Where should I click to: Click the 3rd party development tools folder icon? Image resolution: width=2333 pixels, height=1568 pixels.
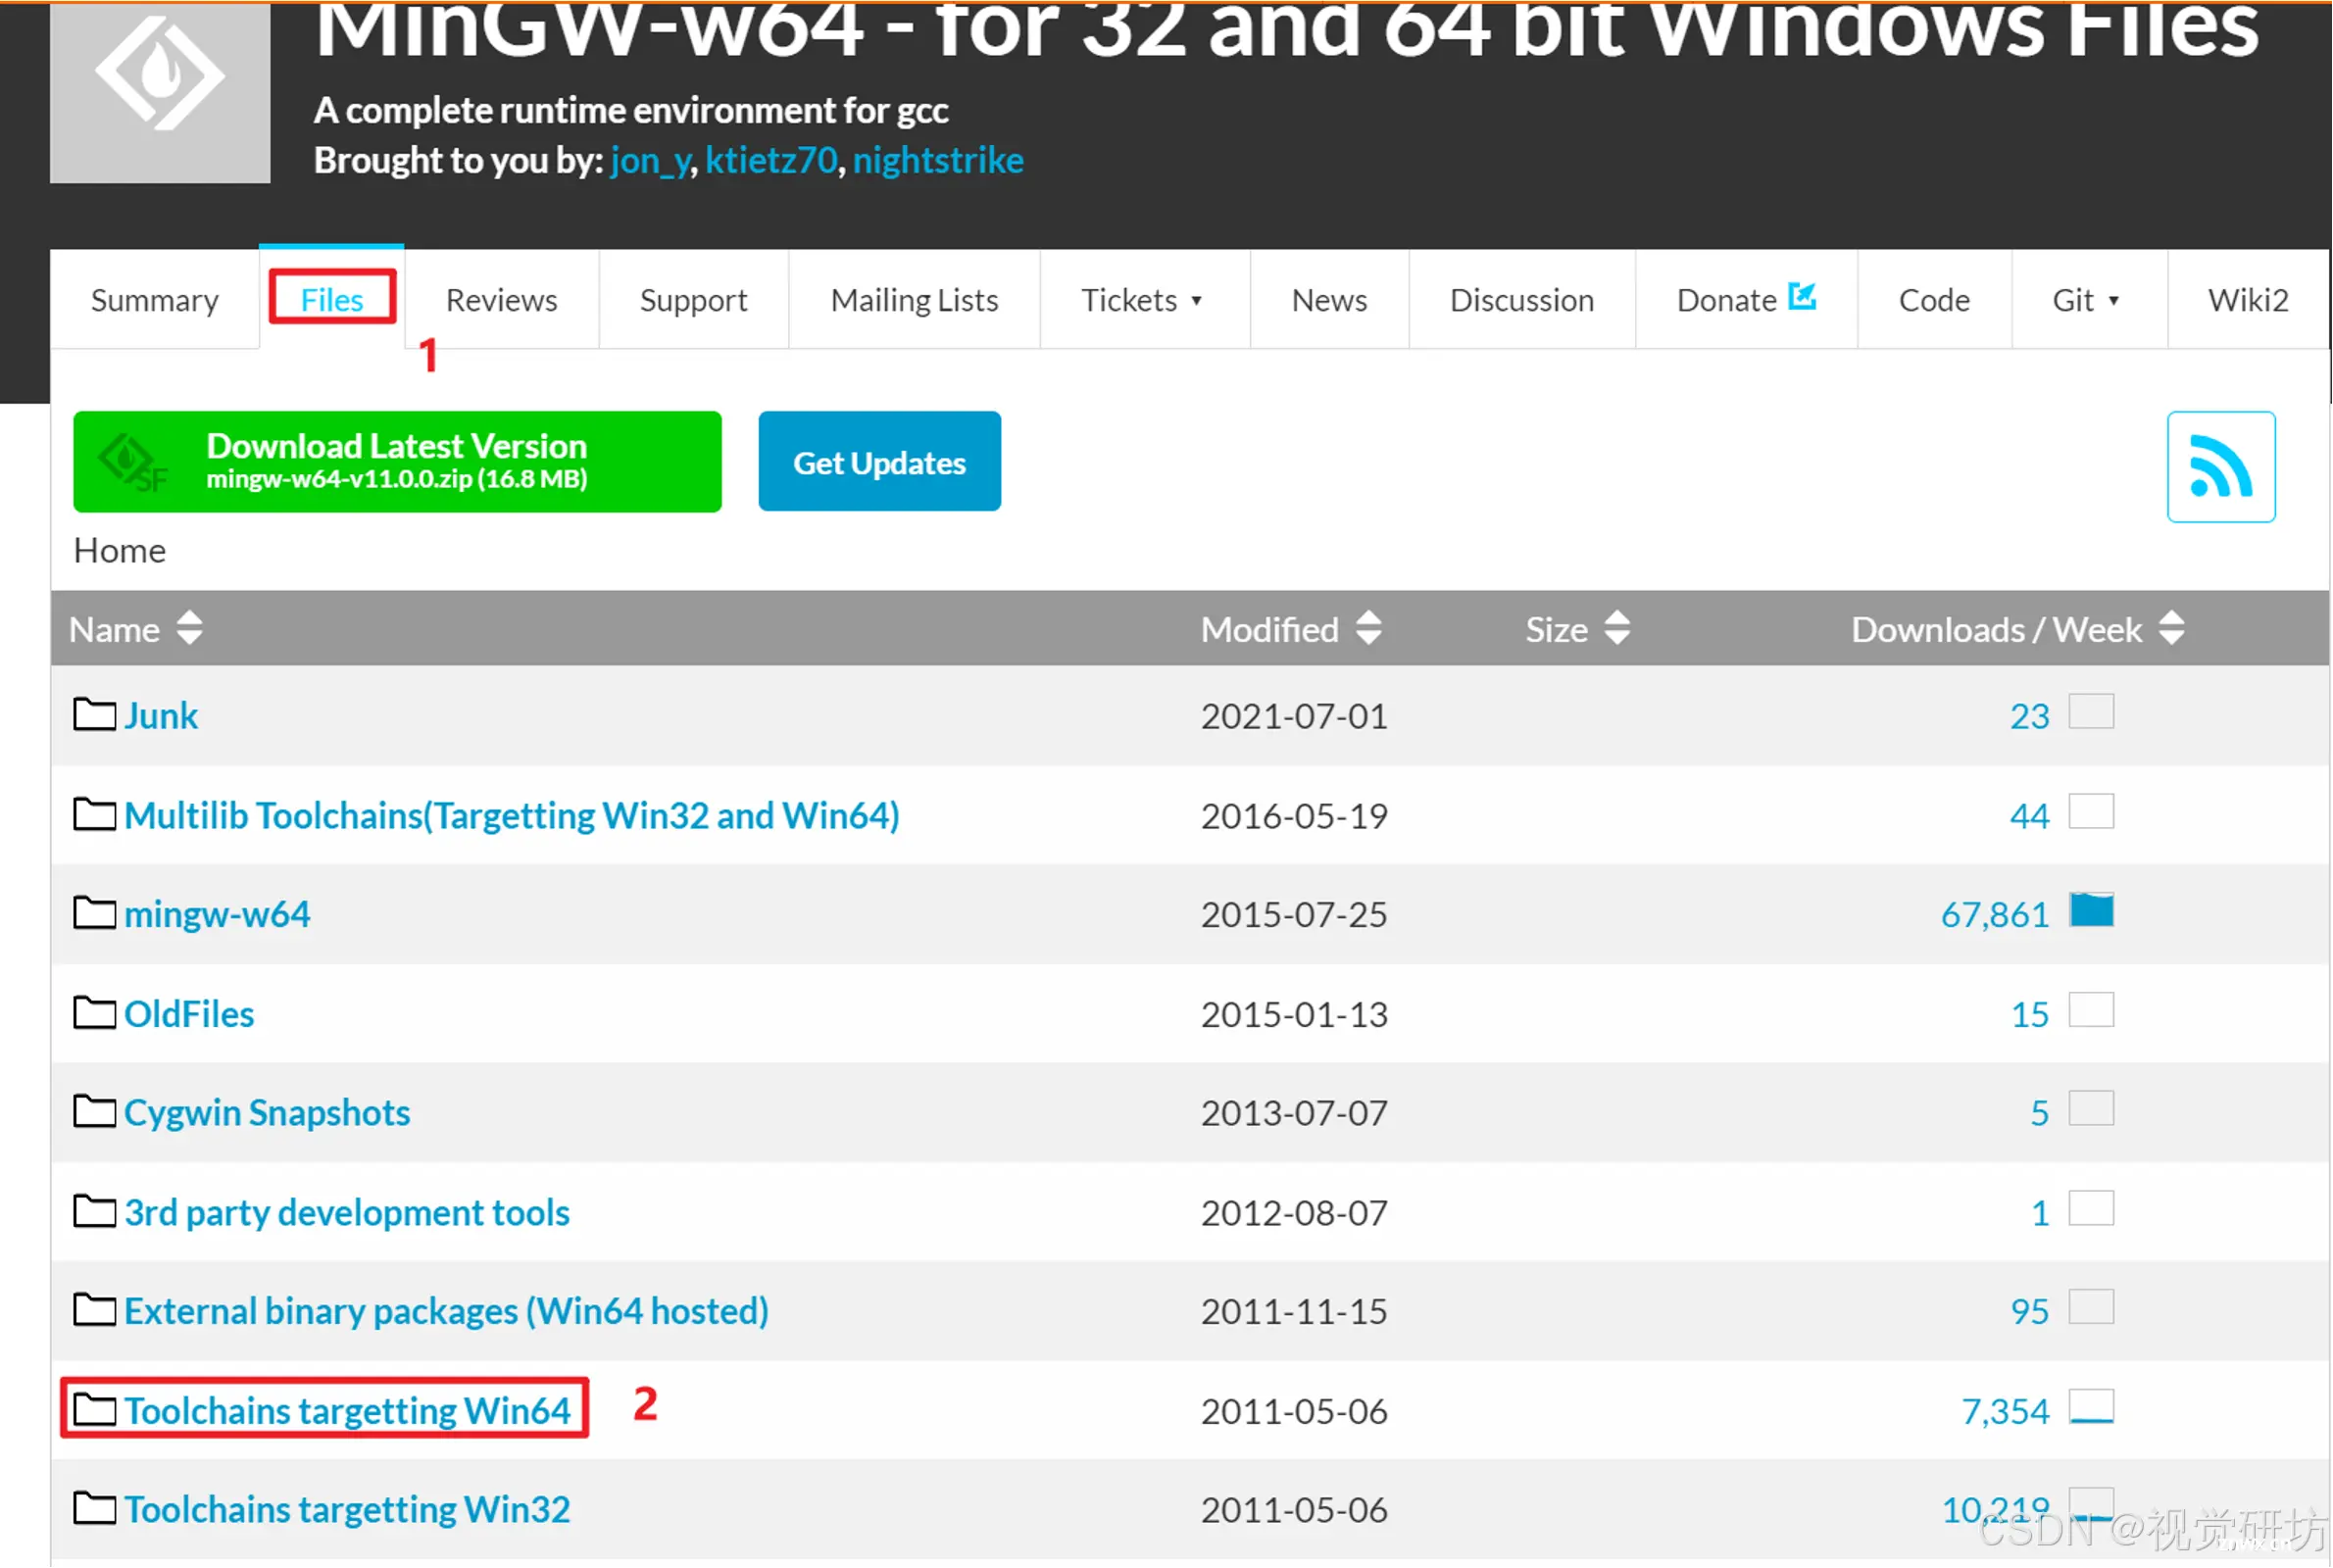coord(95,1211)
